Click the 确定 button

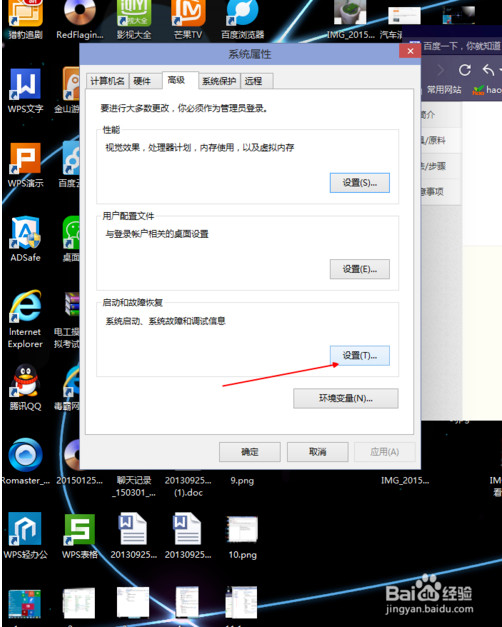click(250, 452)
